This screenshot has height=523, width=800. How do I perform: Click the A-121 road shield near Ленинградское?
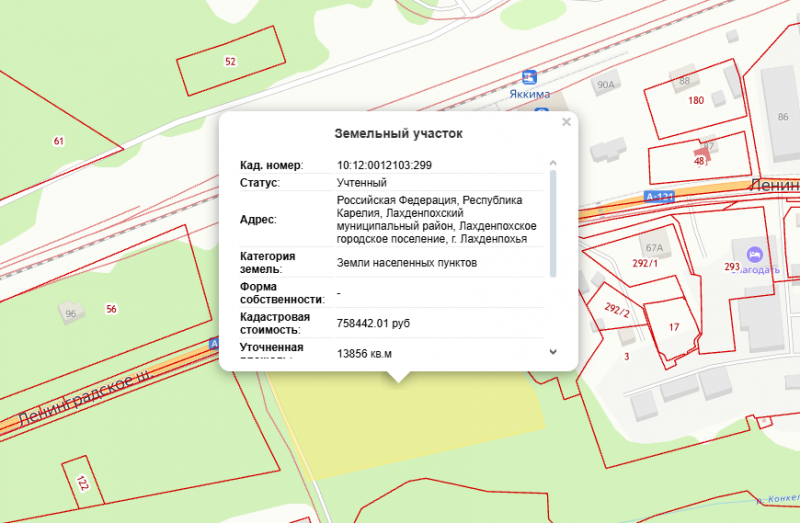[659, 196]
